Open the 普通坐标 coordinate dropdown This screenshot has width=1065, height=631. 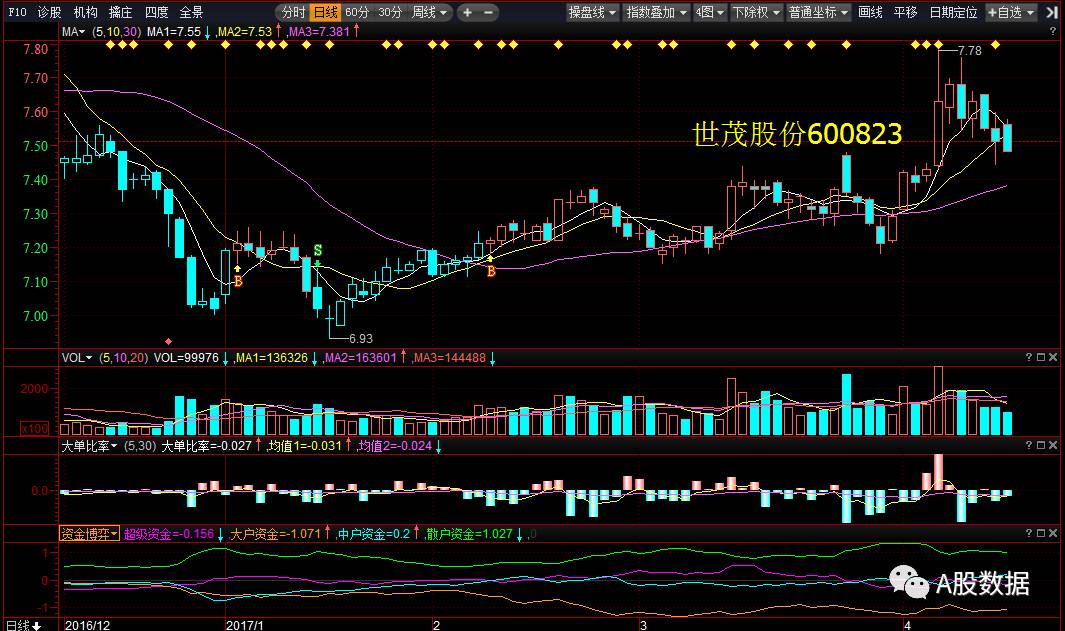(818, 12)
